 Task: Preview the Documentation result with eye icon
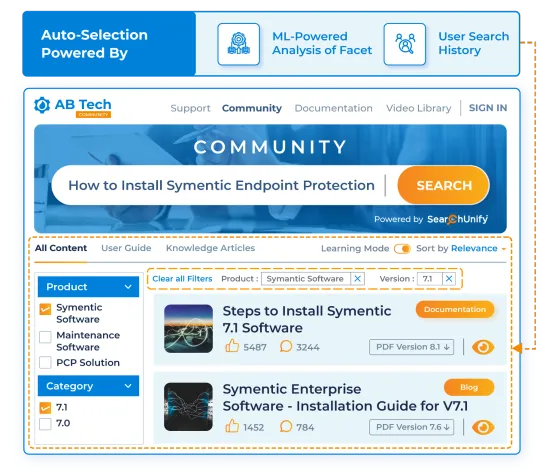(x=483, y=347)
